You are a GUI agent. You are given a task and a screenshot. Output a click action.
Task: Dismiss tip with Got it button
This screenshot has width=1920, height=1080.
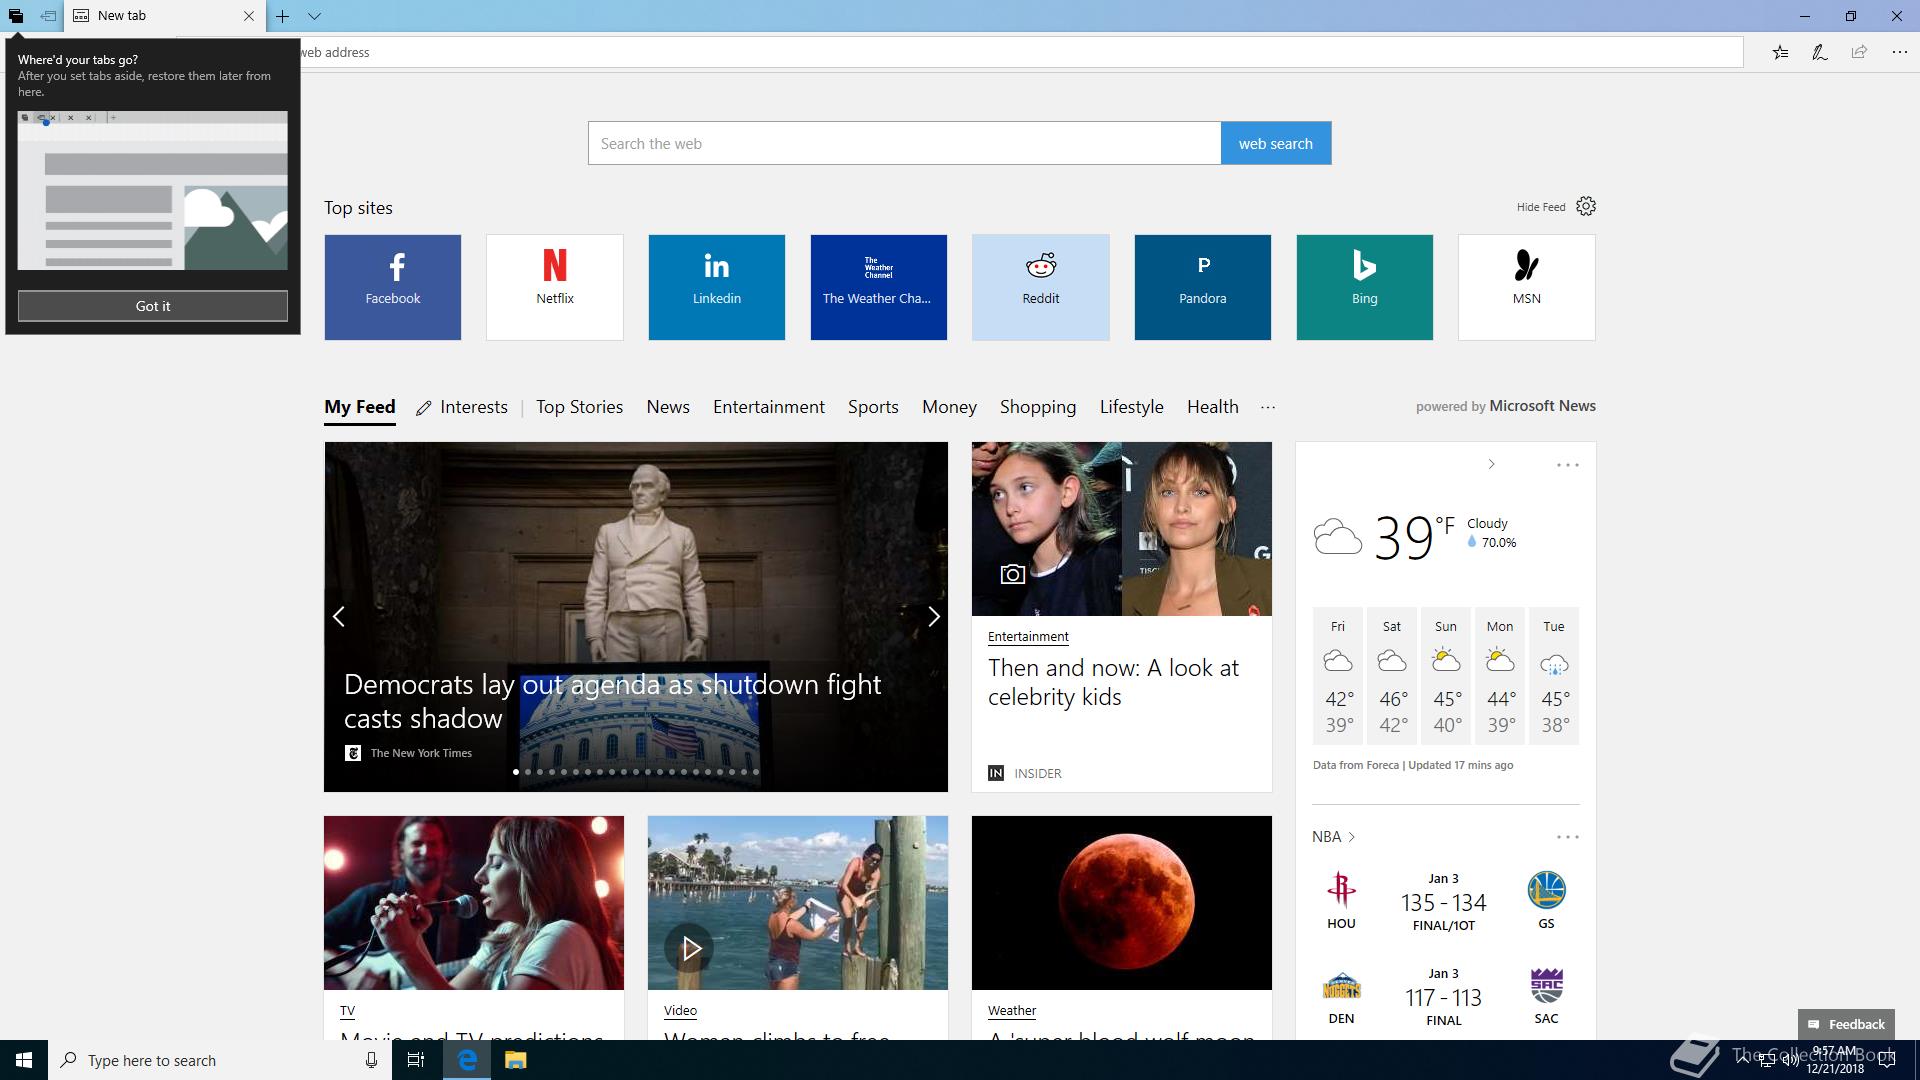pos(153,306)
